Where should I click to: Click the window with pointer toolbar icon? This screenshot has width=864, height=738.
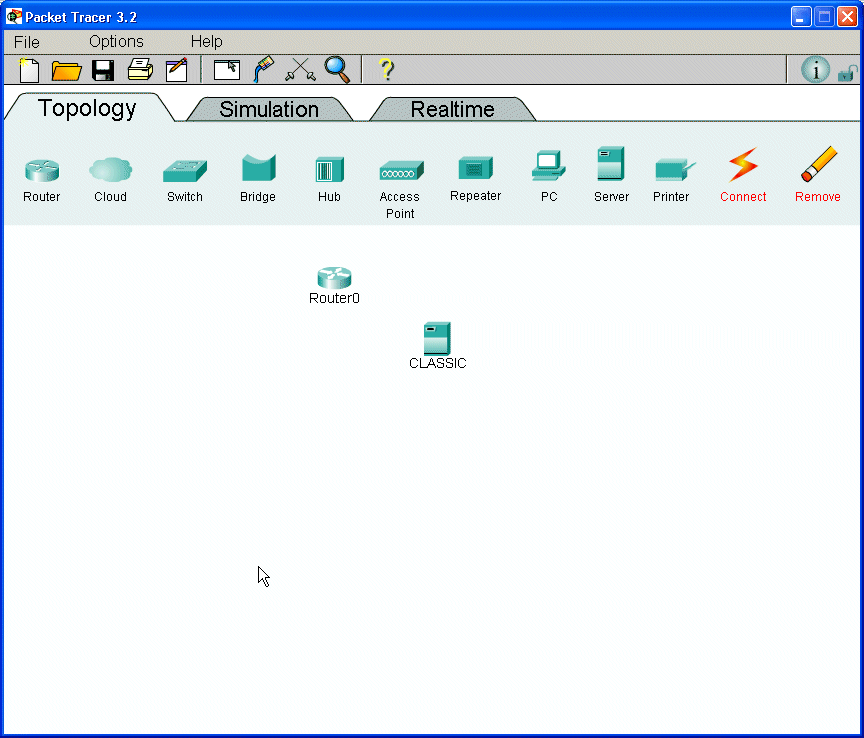point(227,70)
